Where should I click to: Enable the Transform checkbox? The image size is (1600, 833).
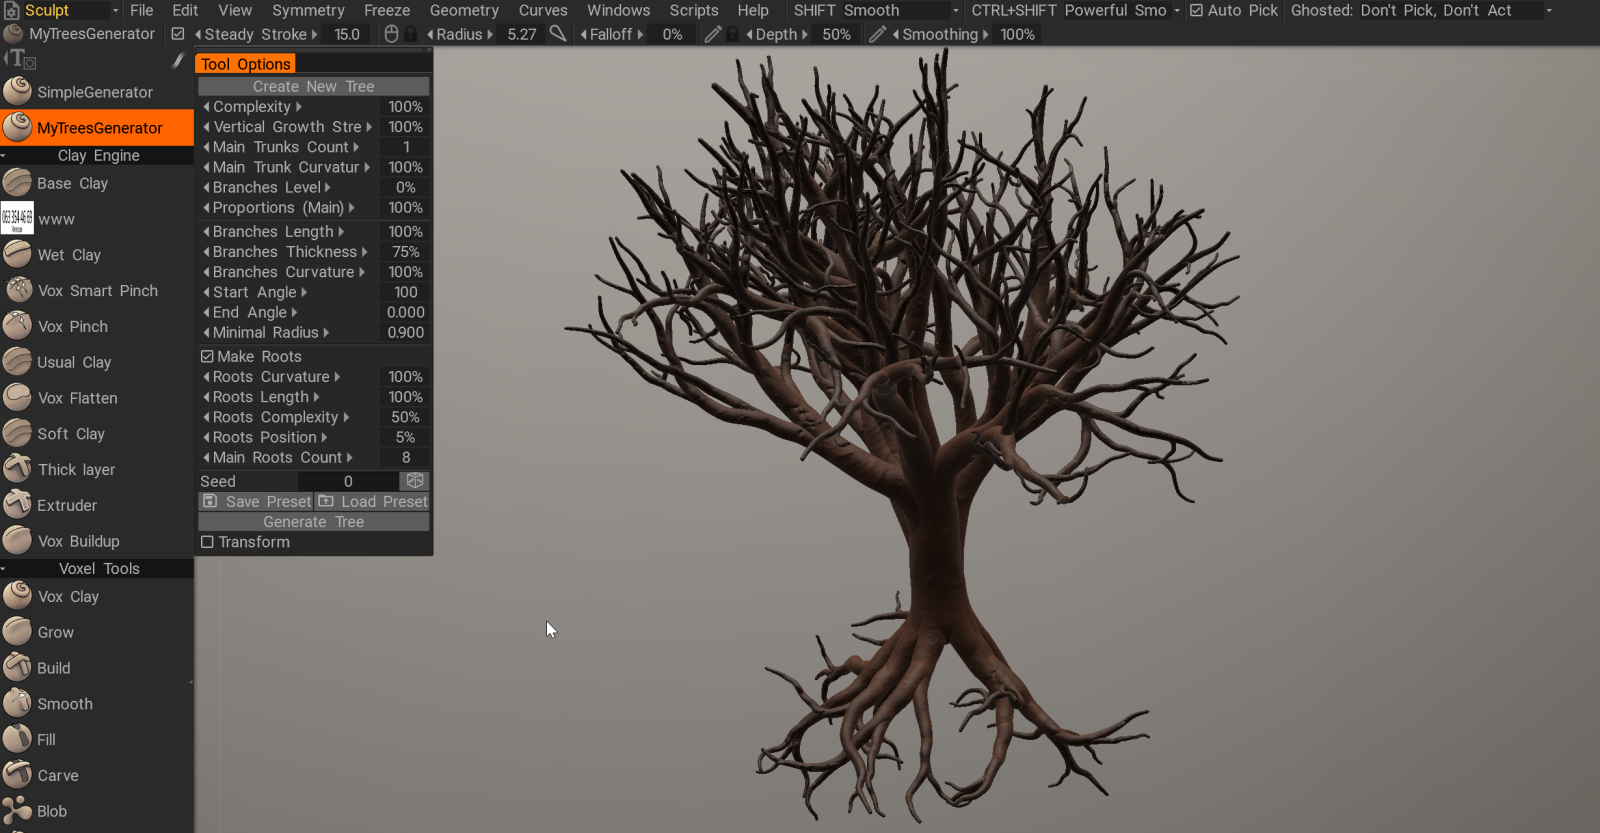coord(207,542)
